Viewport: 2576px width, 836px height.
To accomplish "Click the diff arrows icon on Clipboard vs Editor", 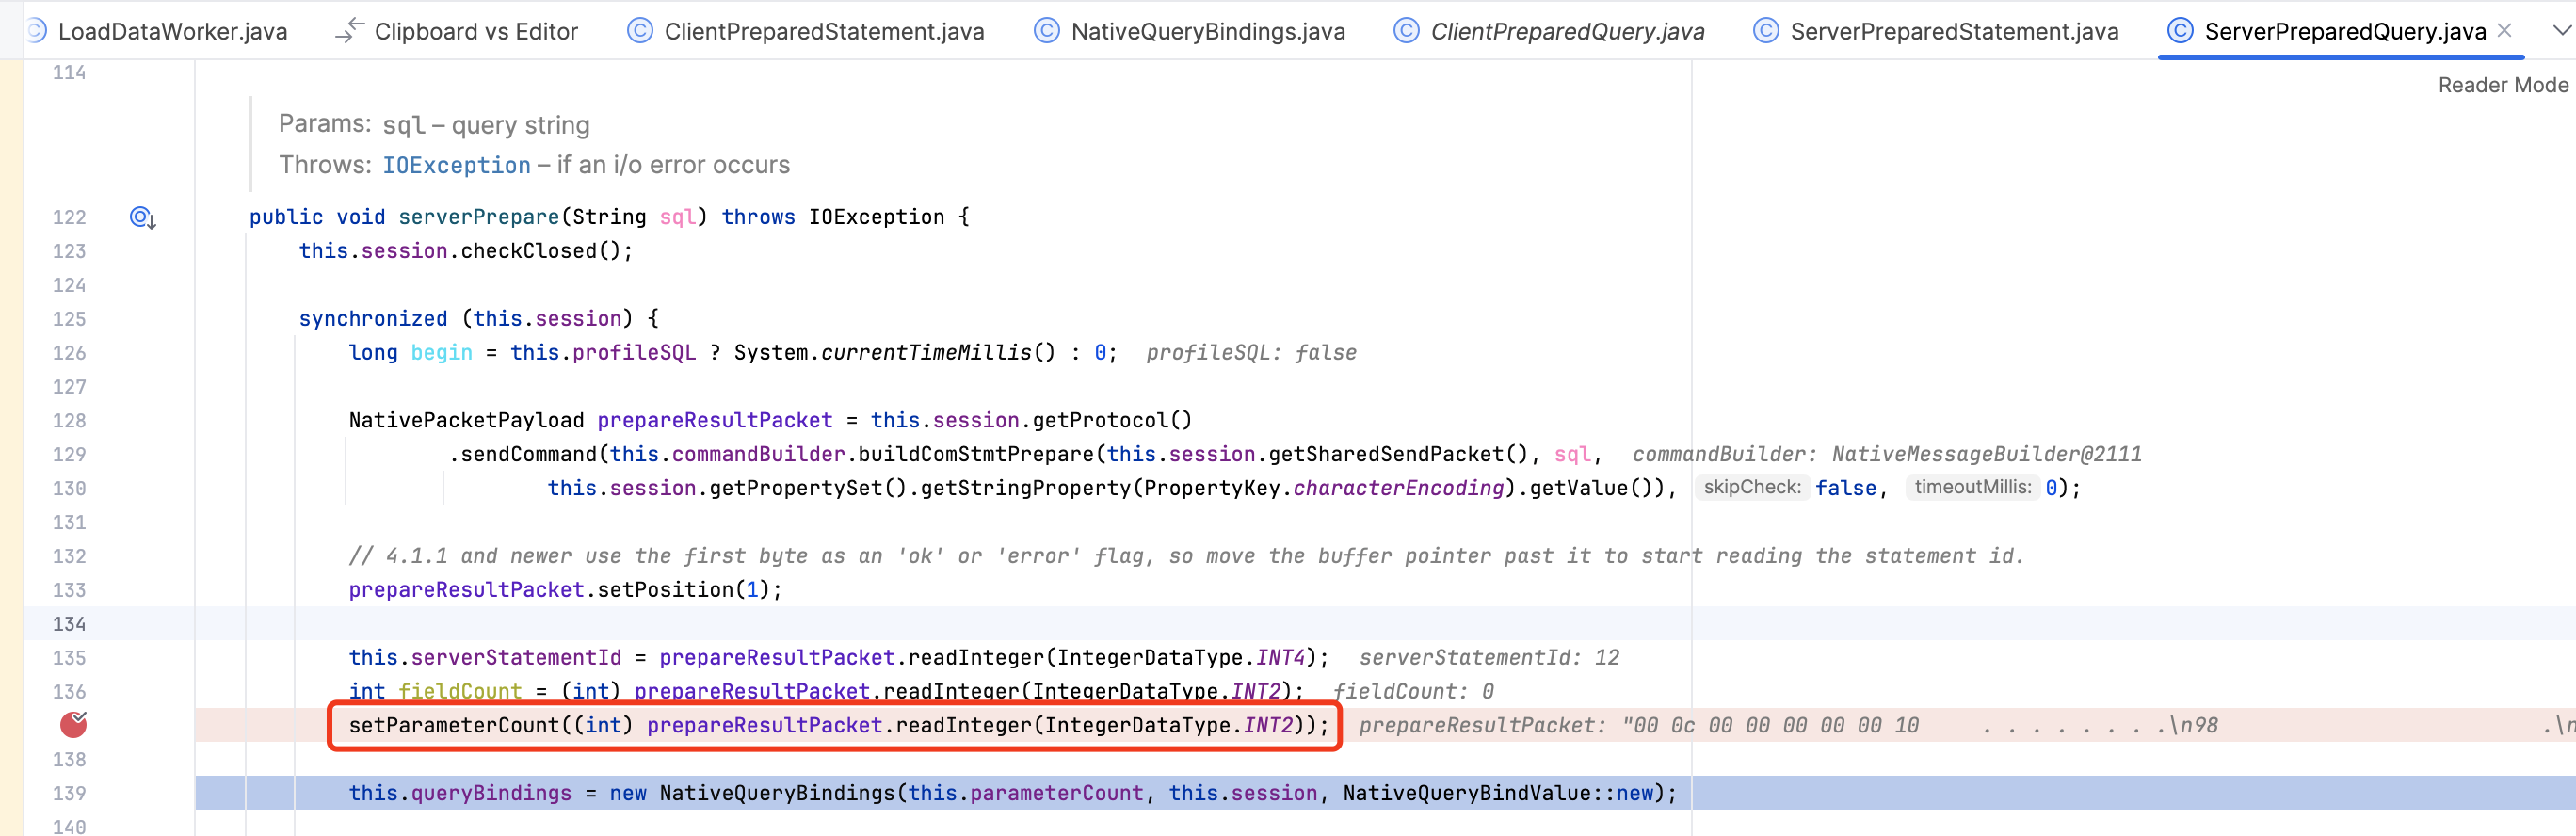I will [349, 31].
